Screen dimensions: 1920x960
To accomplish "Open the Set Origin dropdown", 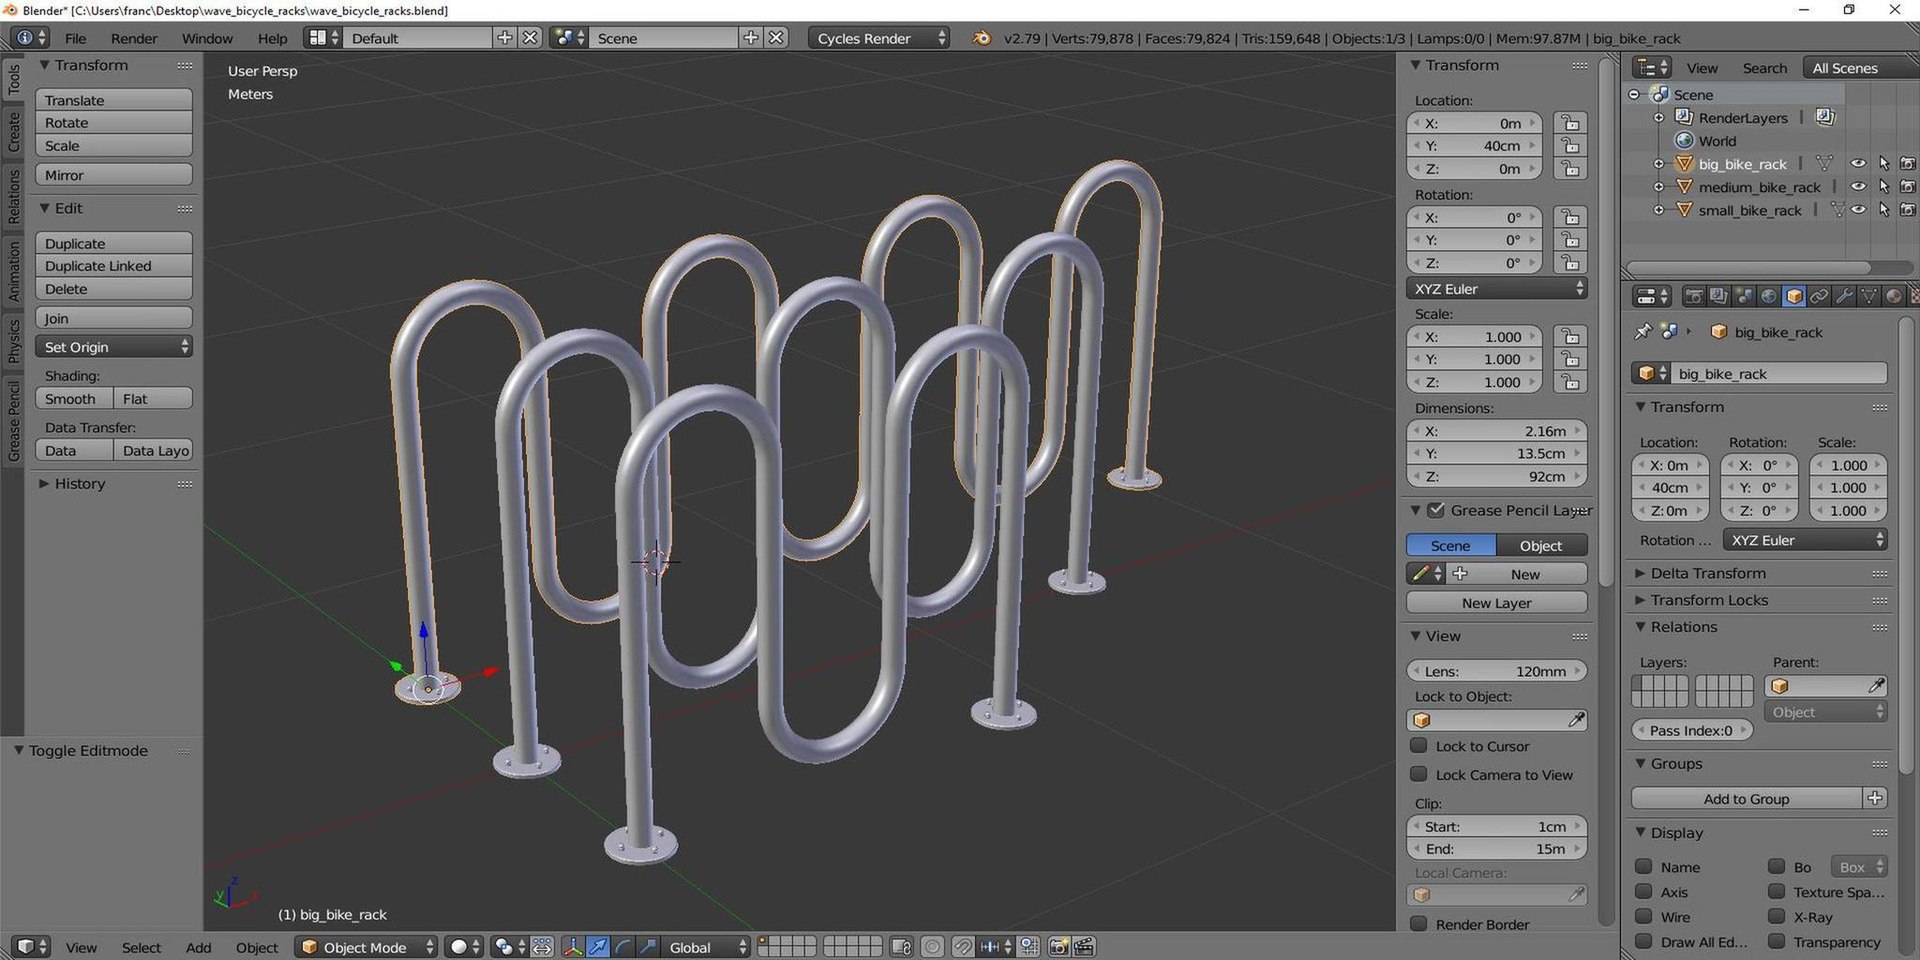I will [114, 347].
